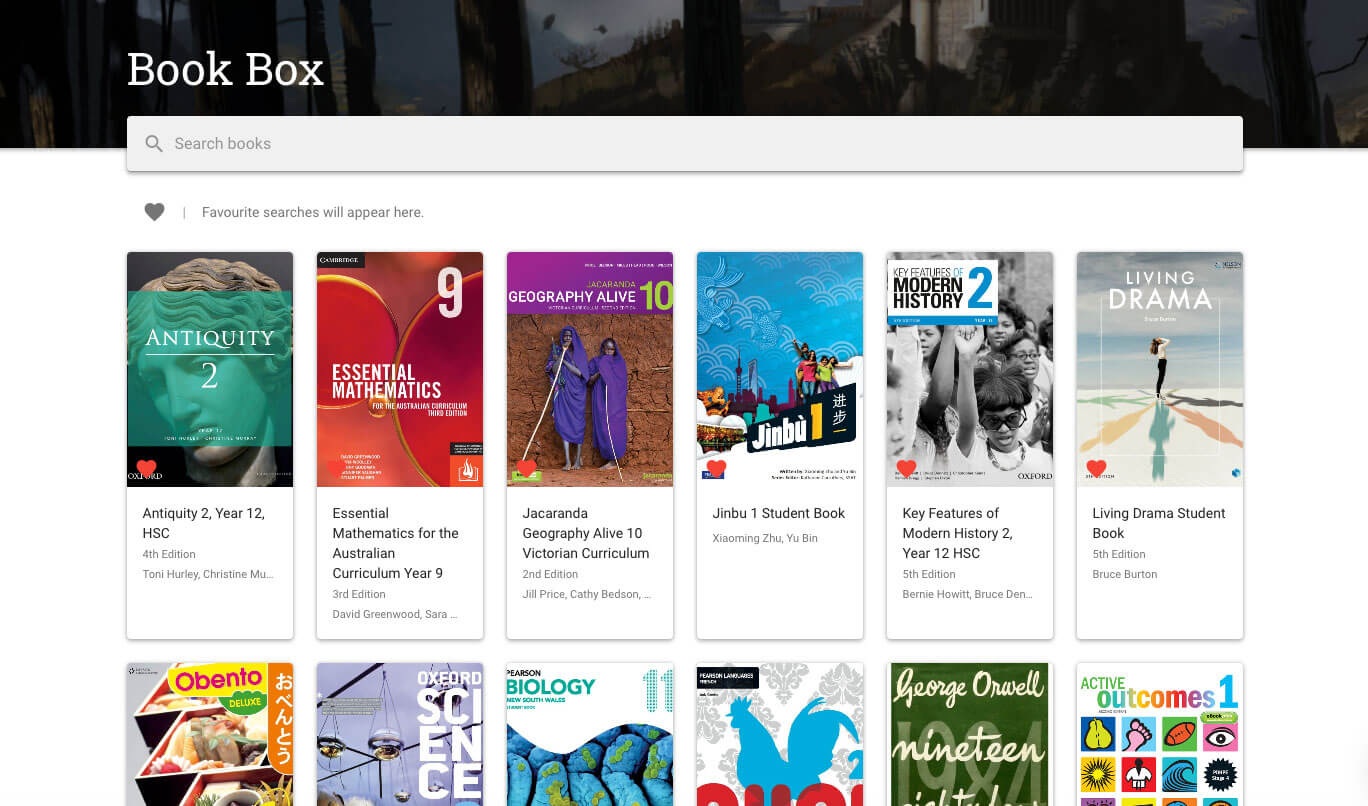Select the Essential Mathematics cover image

[x=400, y=360]
